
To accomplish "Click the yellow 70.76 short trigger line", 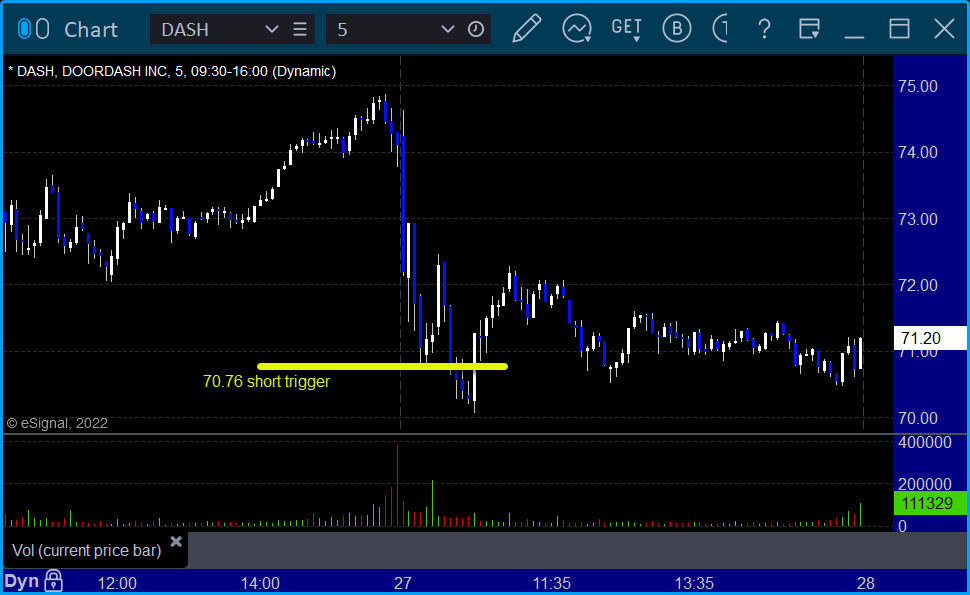I will click(x=382, y=367).
